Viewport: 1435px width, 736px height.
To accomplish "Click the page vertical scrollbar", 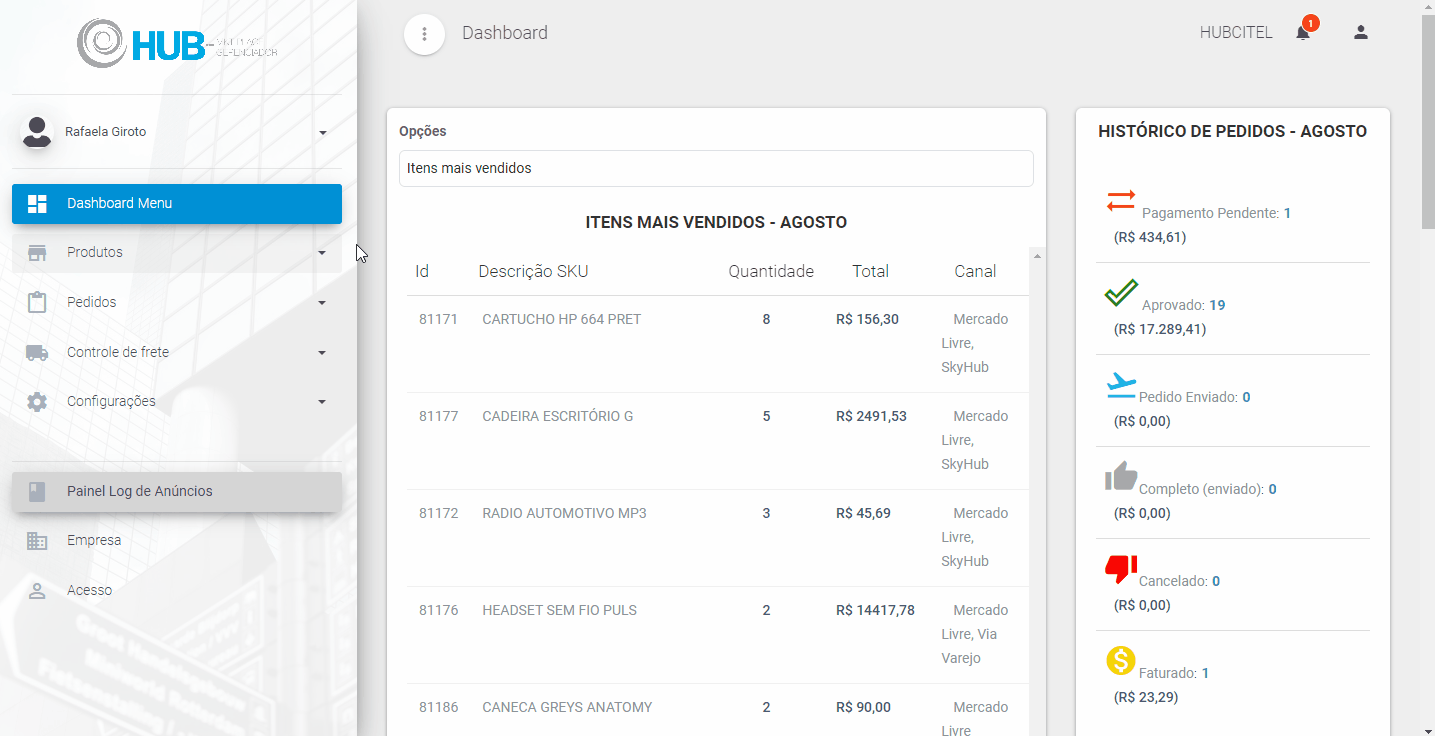I will coord(1427,368).
